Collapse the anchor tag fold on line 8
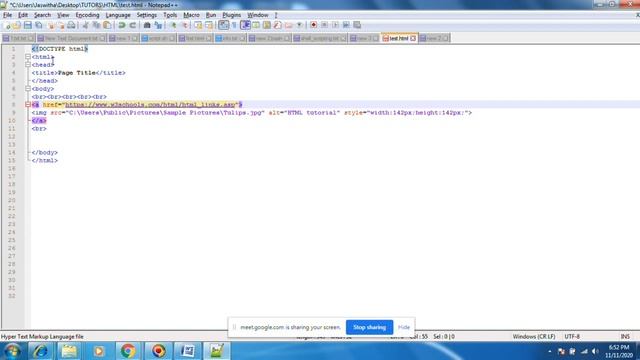 [x=28, y=104]
